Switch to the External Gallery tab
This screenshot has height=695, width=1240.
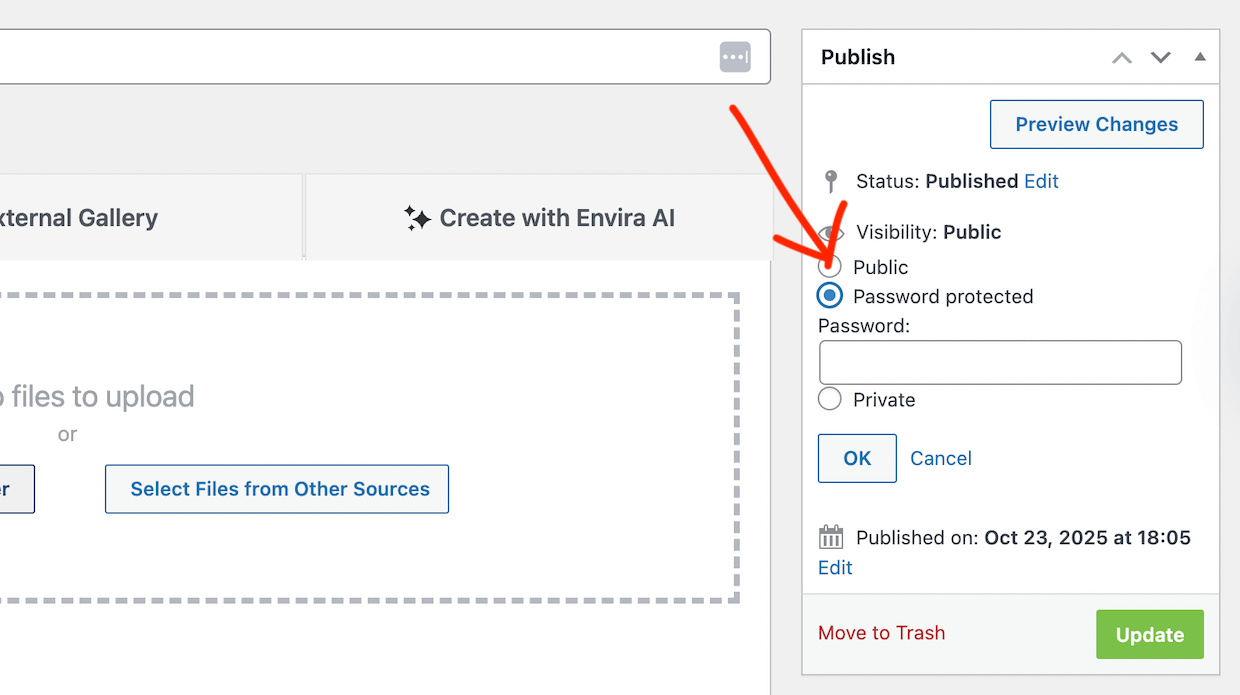[x=151, y=217]
